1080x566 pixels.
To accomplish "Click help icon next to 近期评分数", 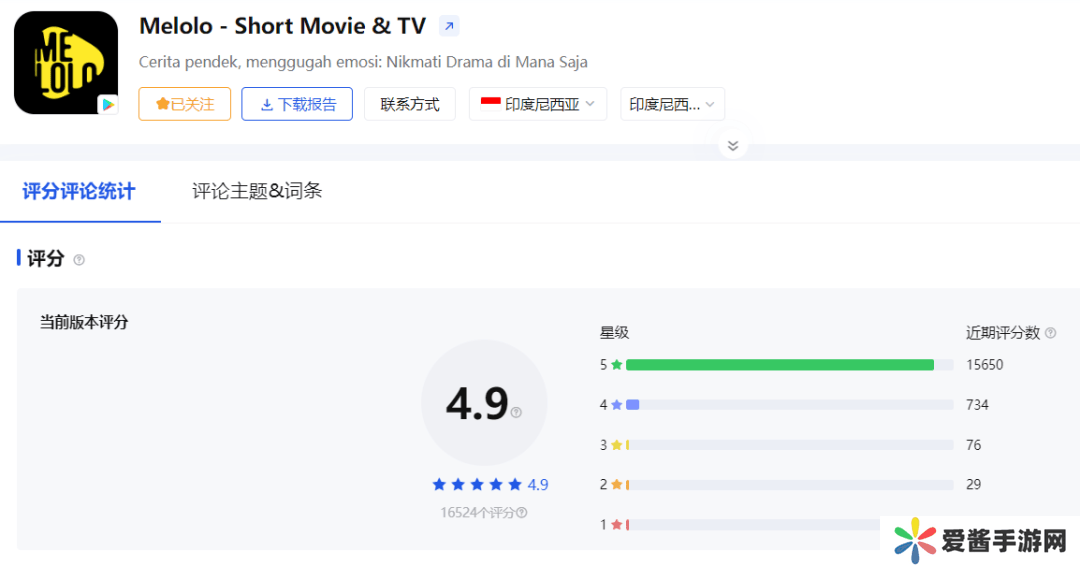I will point(1050,333).
